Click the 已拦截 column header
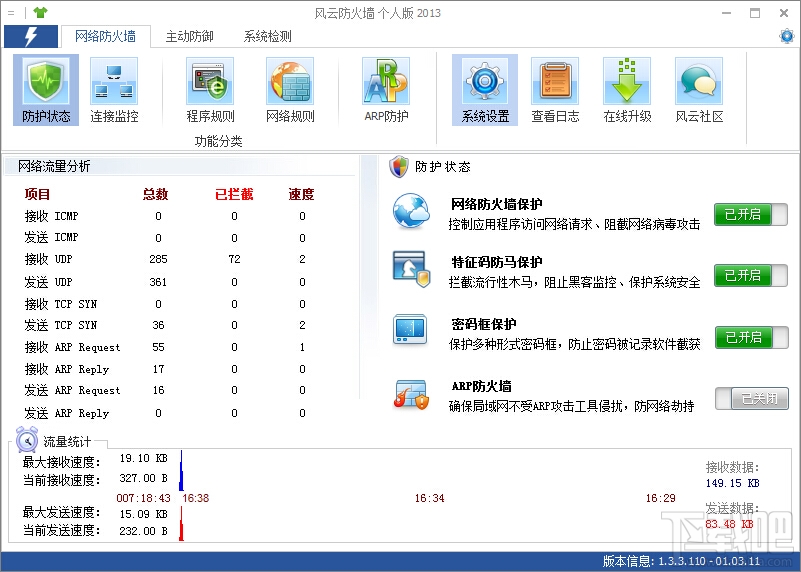This screenshot has width=801, height=572. click(234, 194)
